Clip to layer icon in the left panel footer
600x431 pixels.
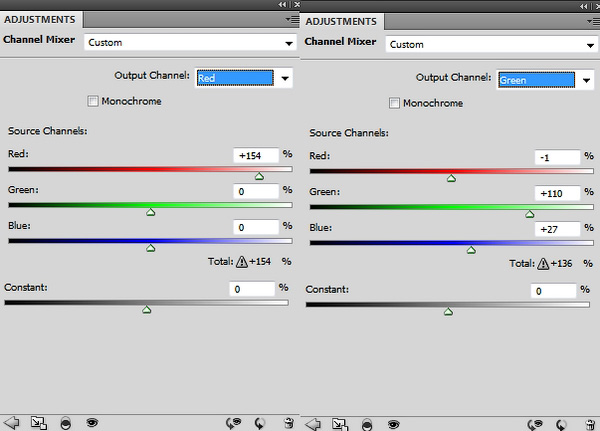coord(65,423)
